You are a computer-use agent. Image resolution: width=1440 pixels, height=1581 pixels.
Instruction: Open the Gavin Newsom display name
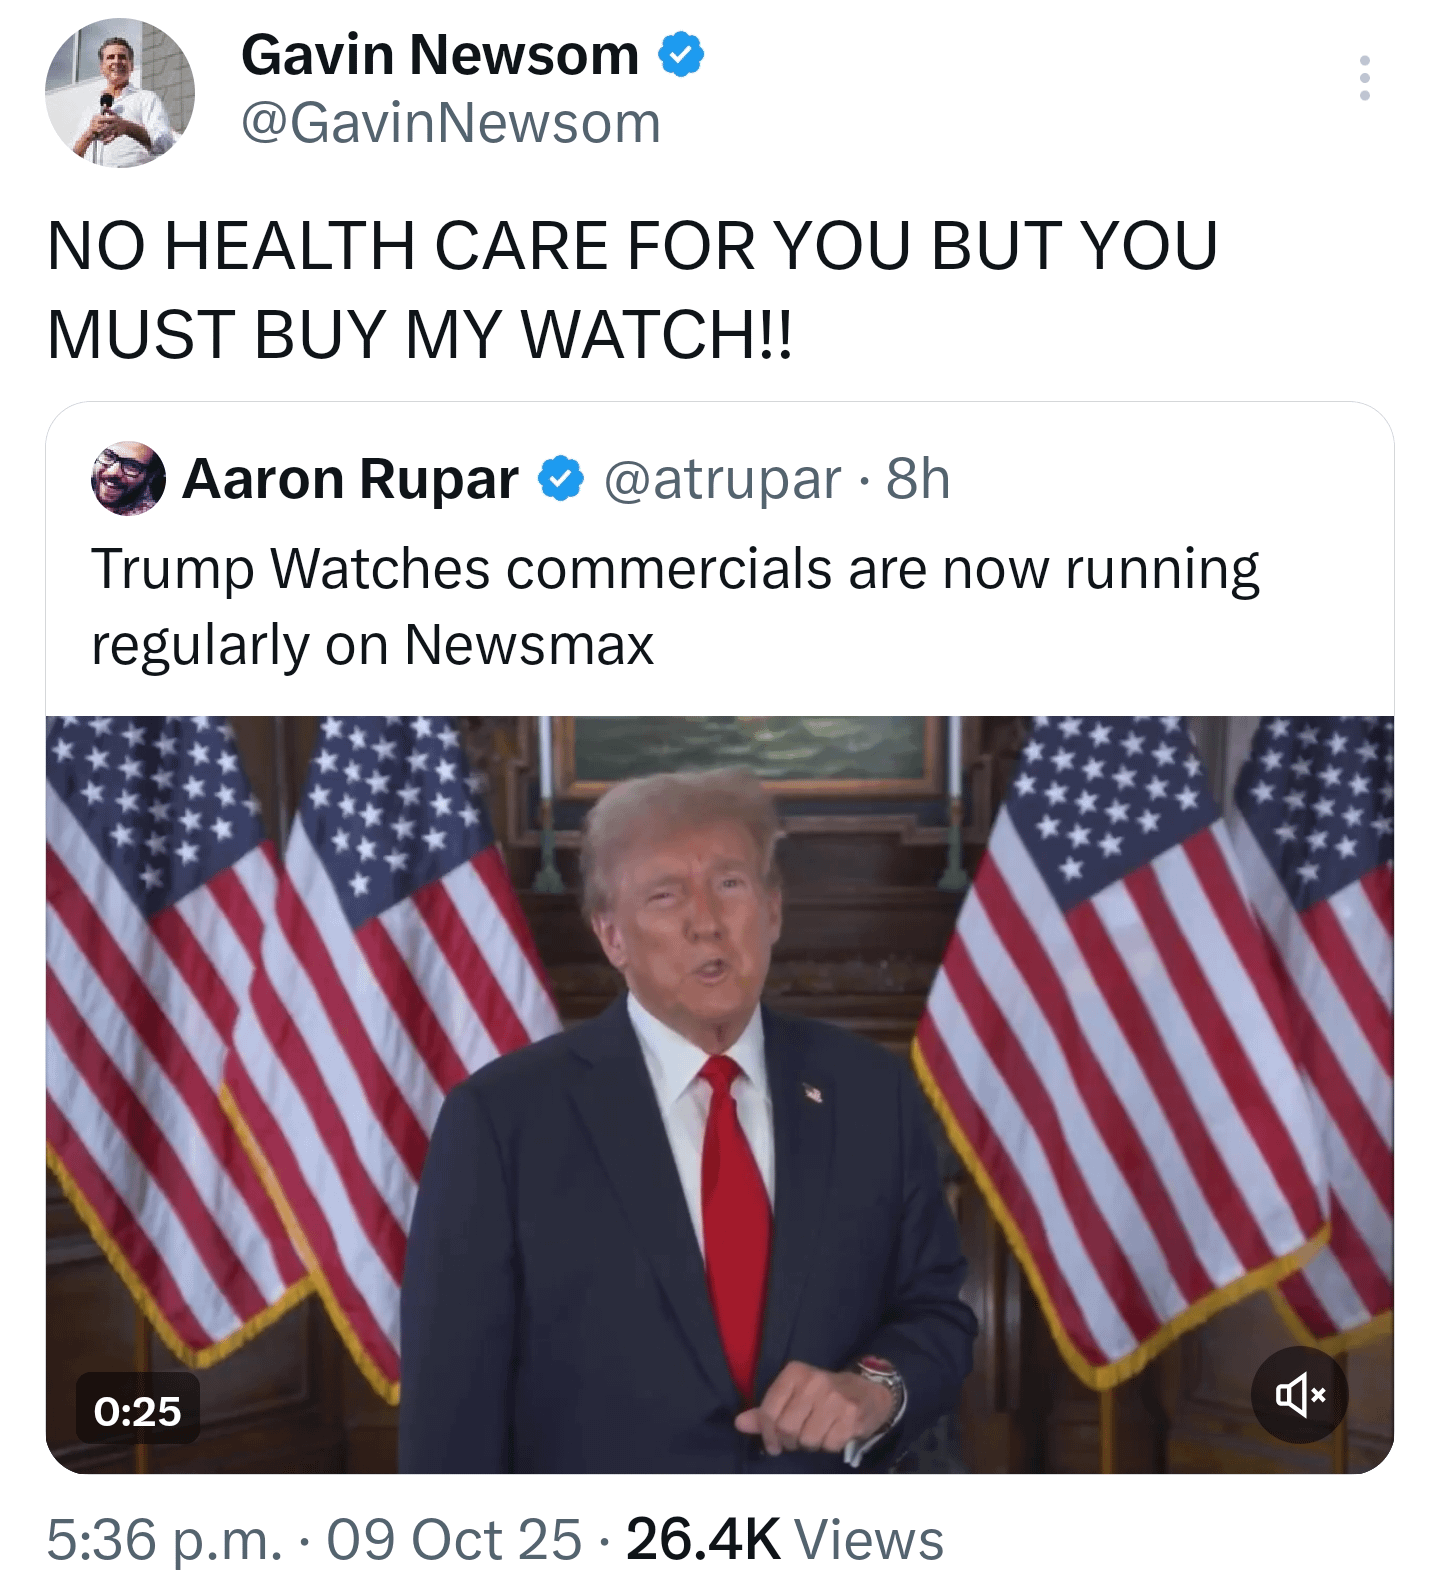[x=440, y=55]
